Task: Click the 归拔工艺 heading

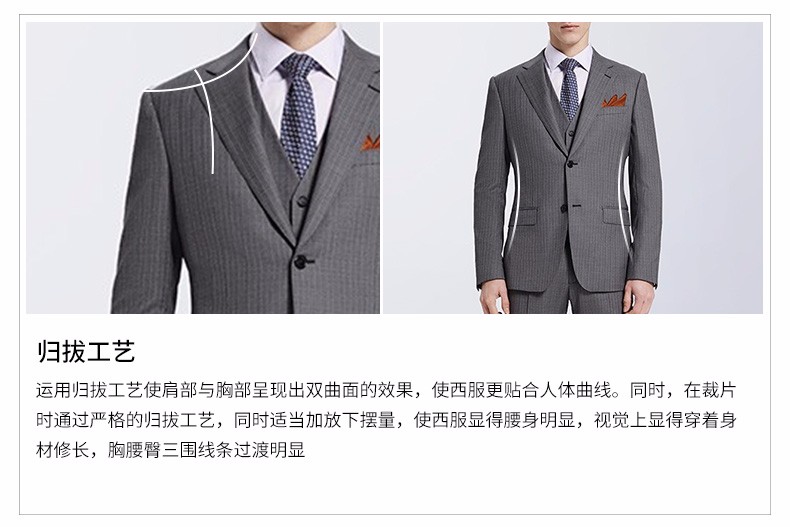Action: (x=86, y=351)
